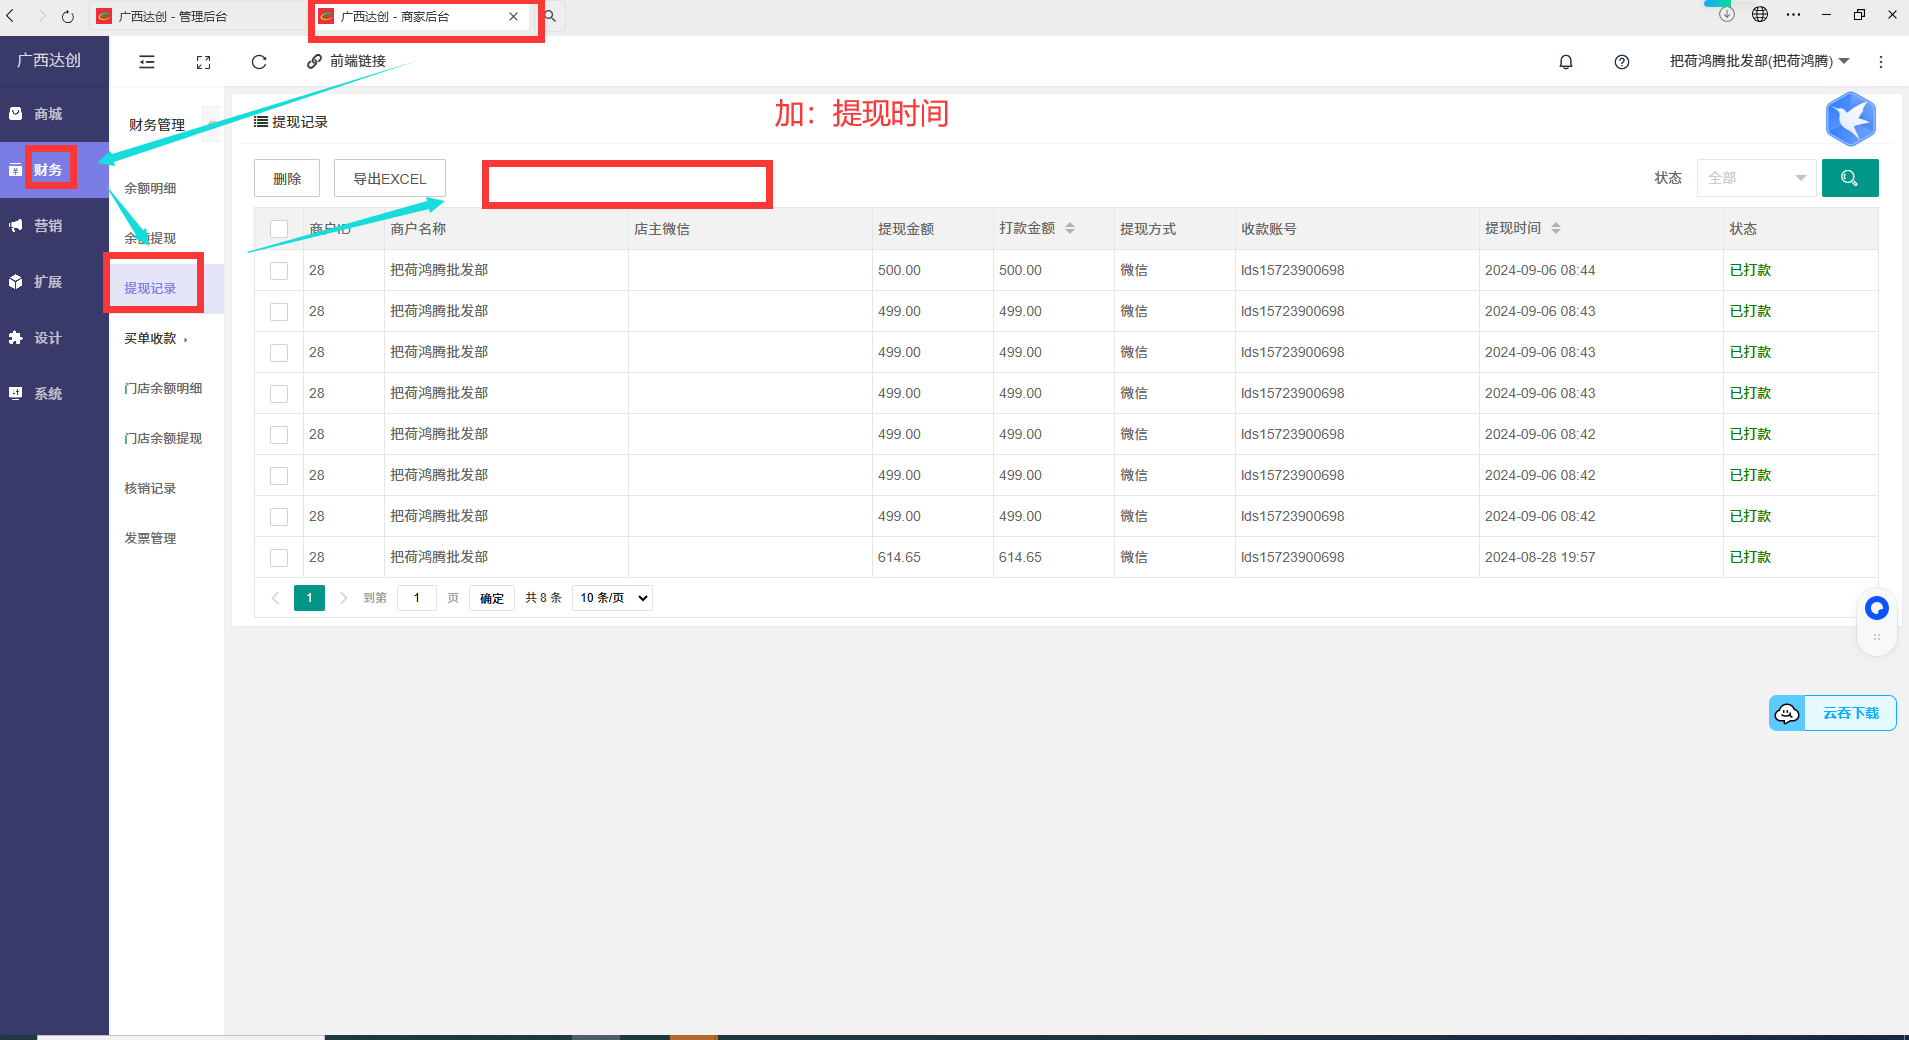Click the page number input field

[416, 598]
